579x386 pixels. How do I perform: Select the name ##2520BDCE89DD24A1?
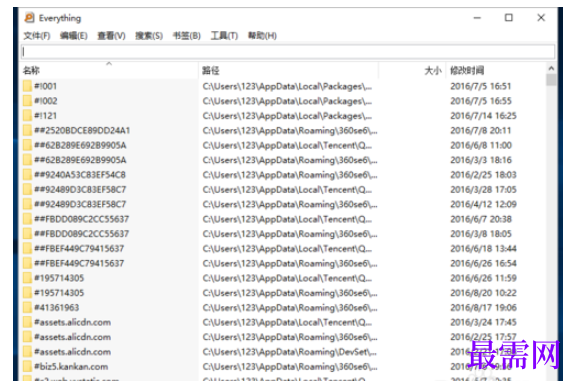coord(82,130)
